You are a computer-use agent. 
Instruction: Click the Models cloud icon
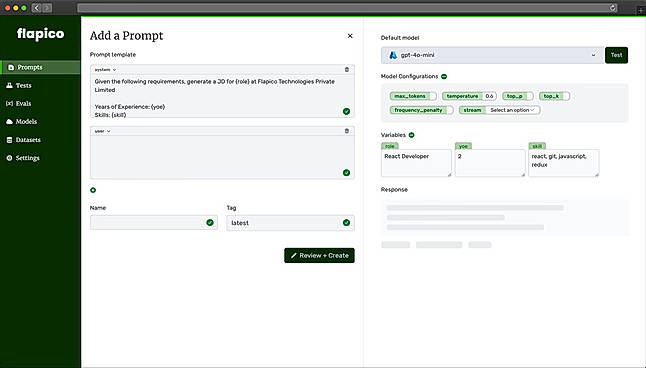pos(9,122)
